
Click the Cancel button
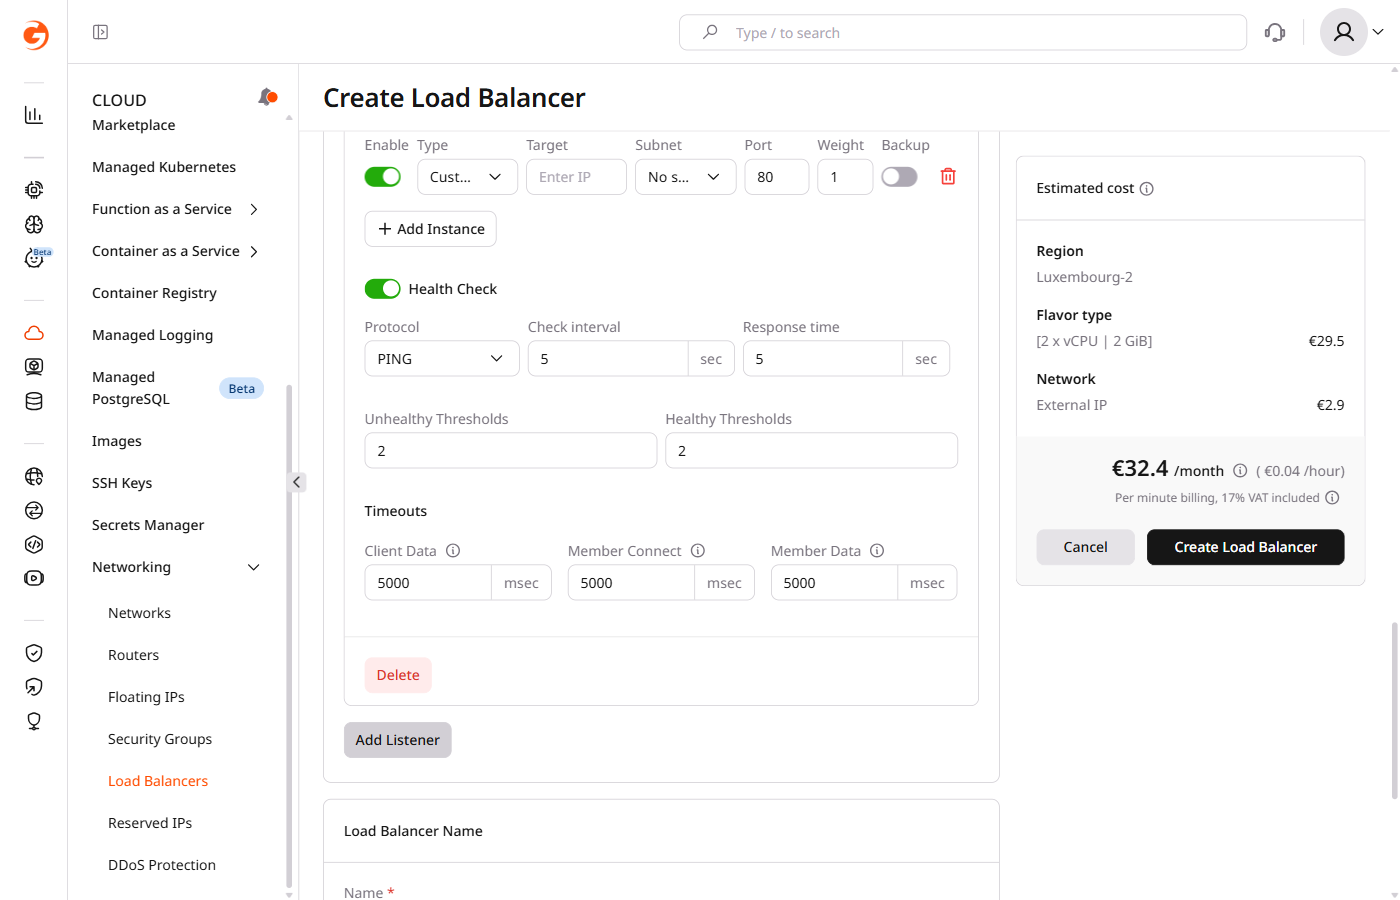pos(1085,547)
